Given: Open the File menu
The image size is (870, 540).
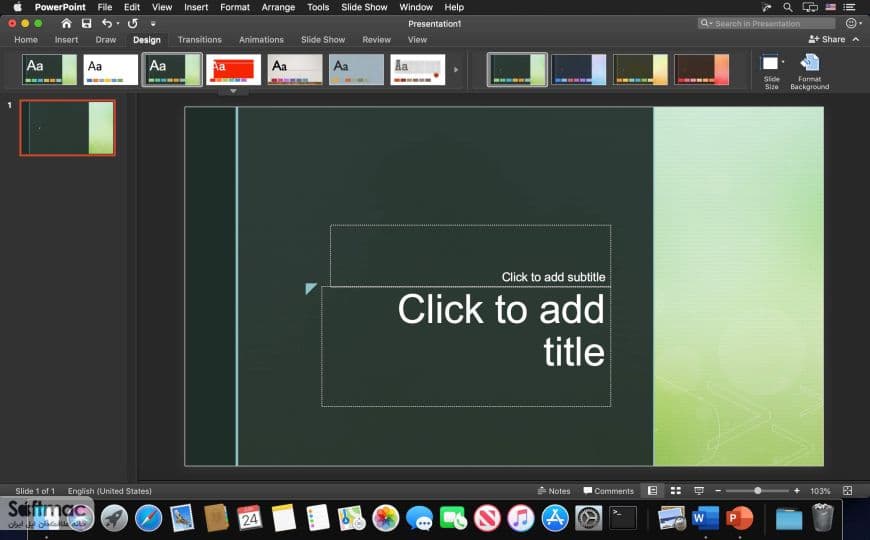Looking at the screenshot, I should (x=105, y=7).
